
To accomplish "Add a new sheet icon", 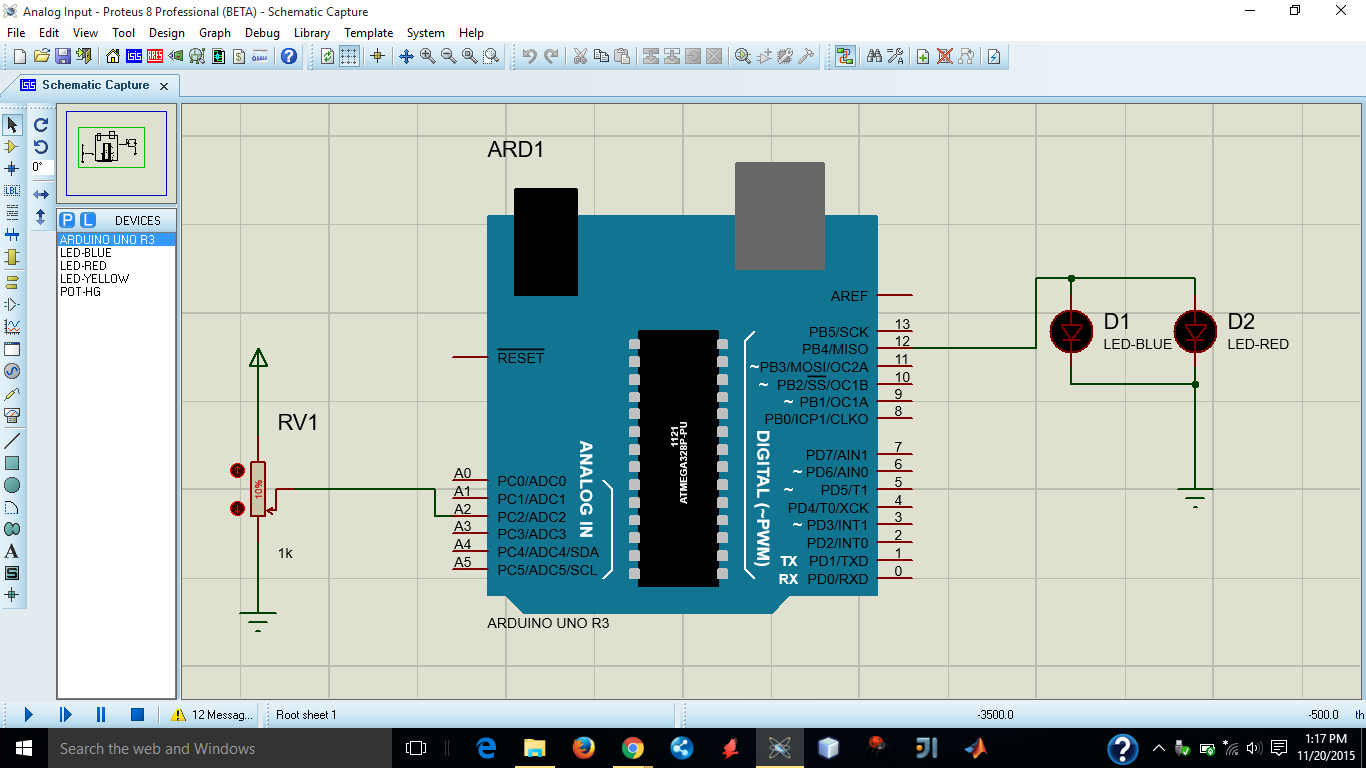I will [923, 56].
